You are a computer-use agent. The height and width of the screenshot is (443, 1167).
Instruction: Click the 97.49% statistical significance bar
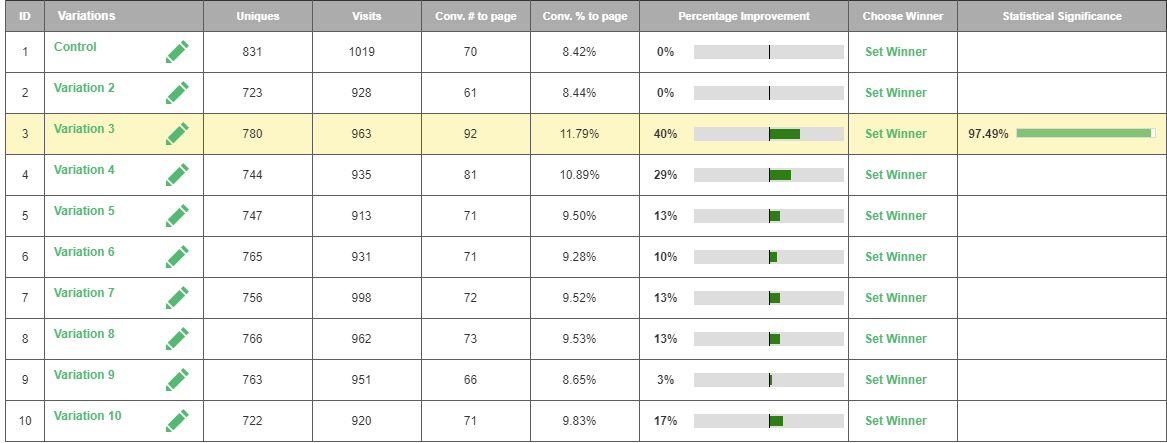click(x=1085, y=133)
